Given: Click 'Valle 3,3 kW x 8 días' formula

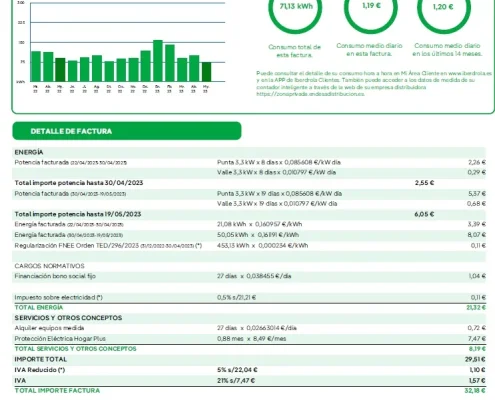Looking at the screenshot, I should 276,172.
